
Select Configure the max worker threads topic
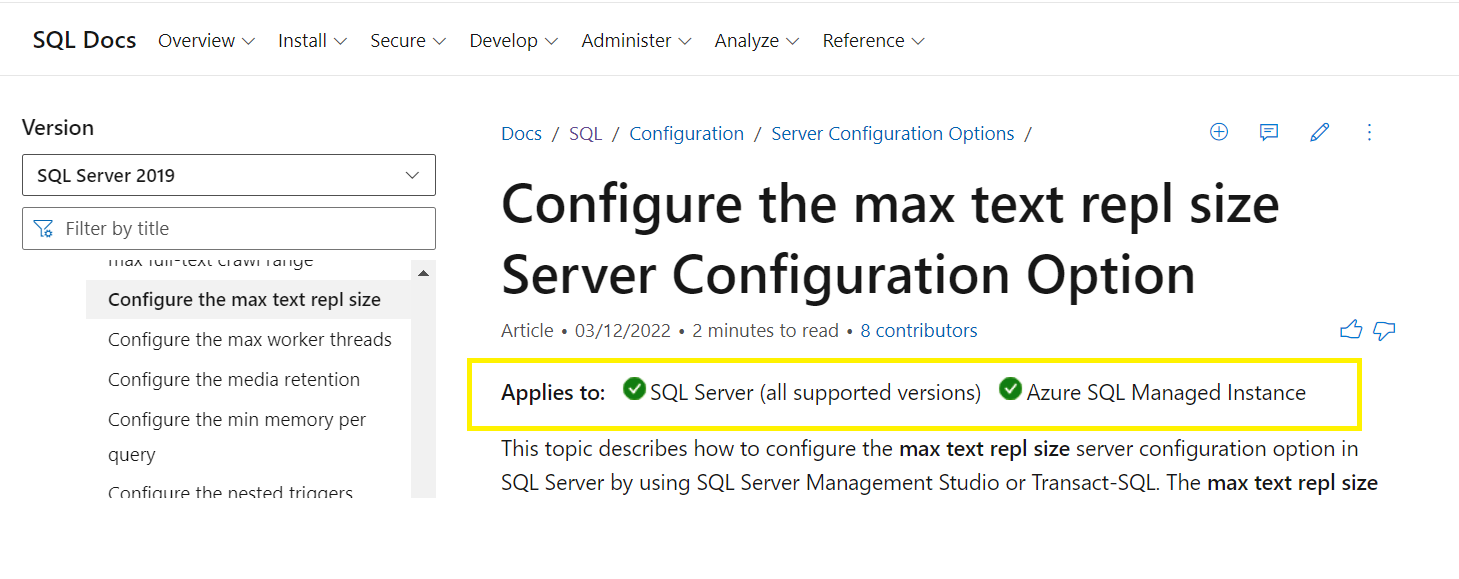pyautogui.click(x=250, y=339)
